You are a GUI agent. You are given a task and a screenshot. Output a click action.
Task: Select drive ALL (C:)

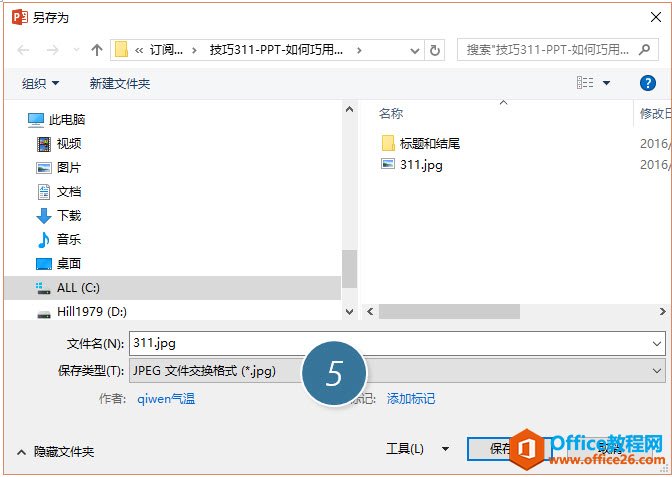172,288
